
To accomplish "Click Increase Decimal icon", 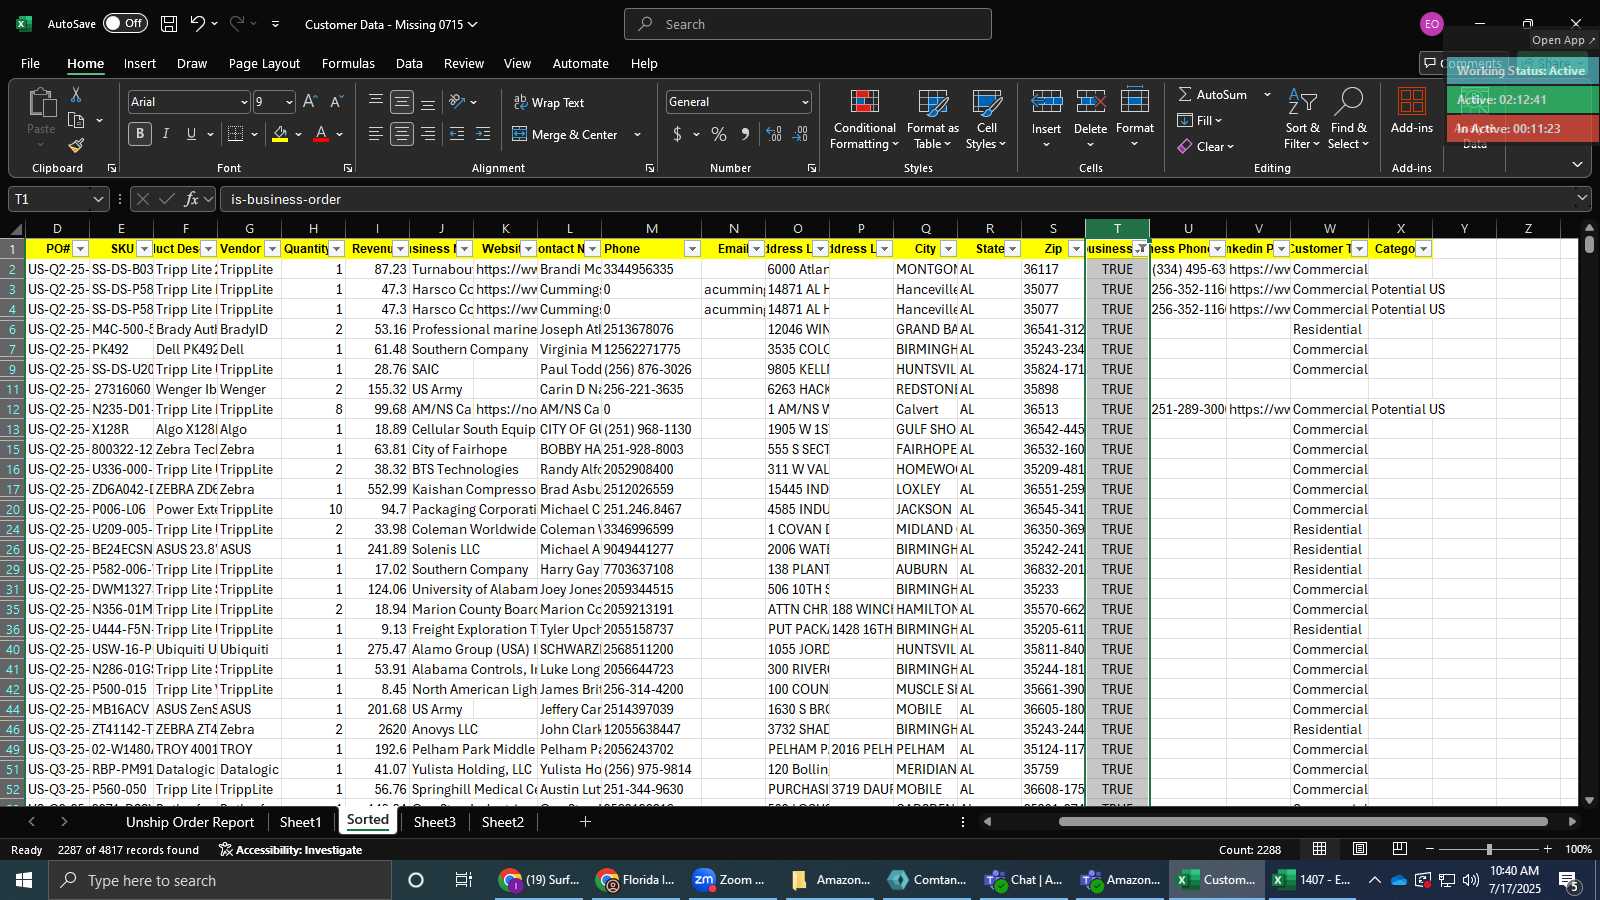I will coord(774,134).
